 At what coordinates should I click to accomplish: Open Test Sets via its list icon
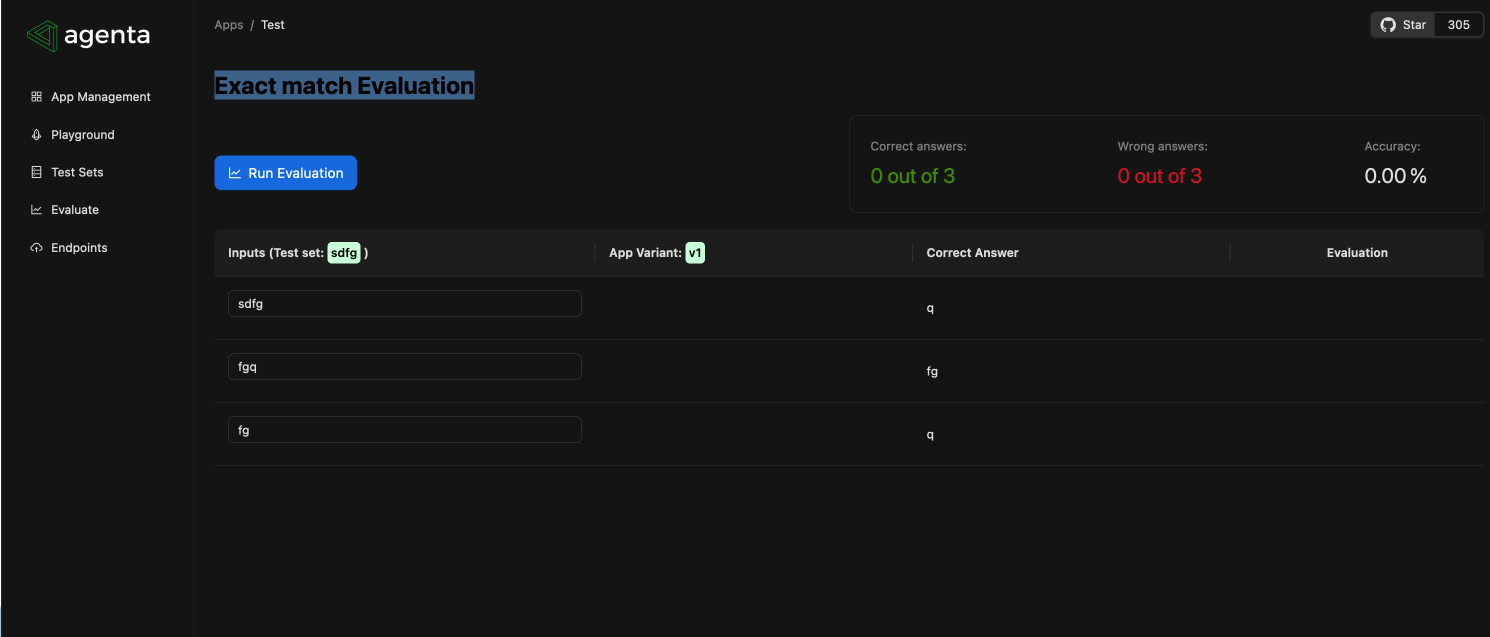click(x=36, y=171)
